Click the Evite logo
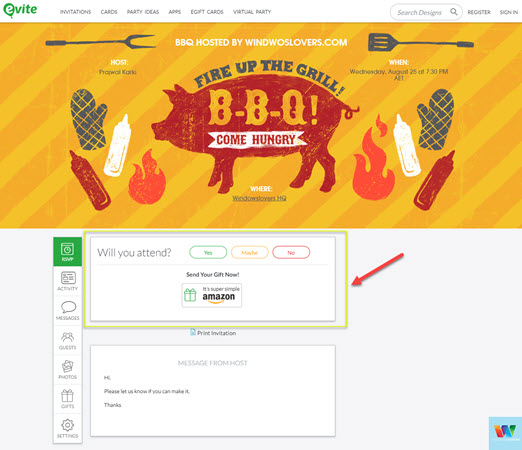 tap(20, 10)
